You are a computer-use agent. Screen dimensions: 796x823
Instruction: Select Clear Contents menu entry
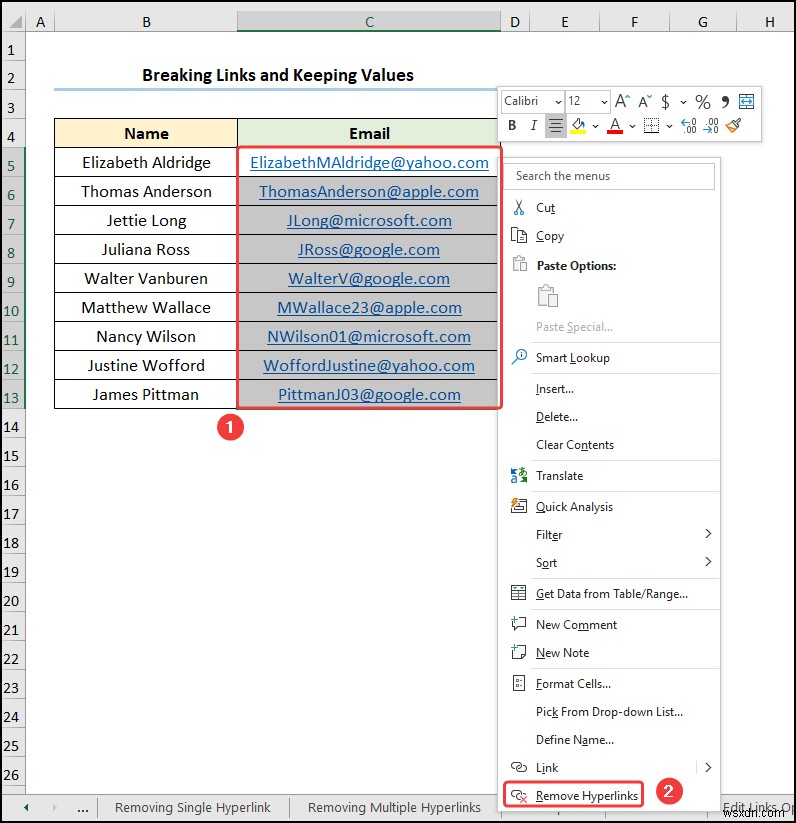click(x=575, y=445)
